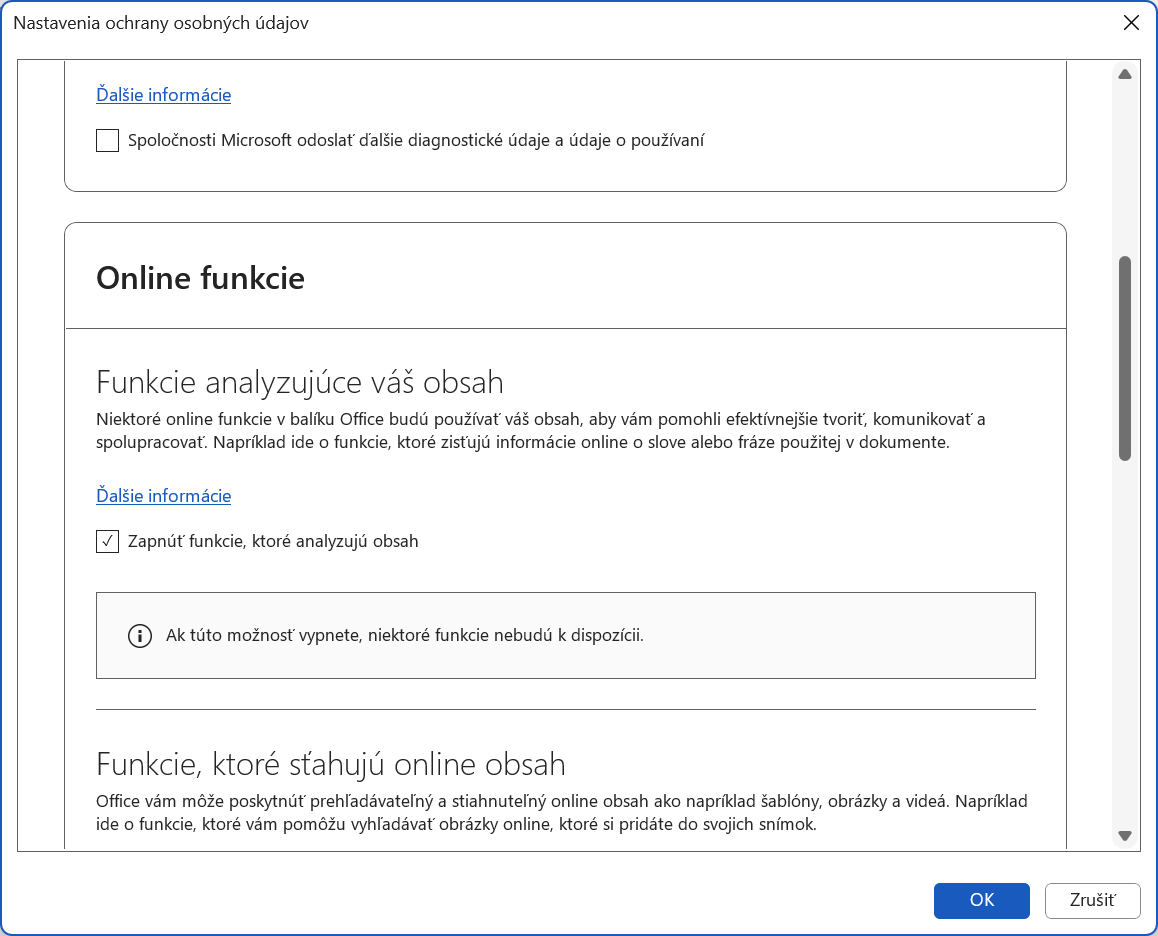Click the Funkcie analyzujúce váš obsah heading

pyautogui.click(x=299, y=382)
